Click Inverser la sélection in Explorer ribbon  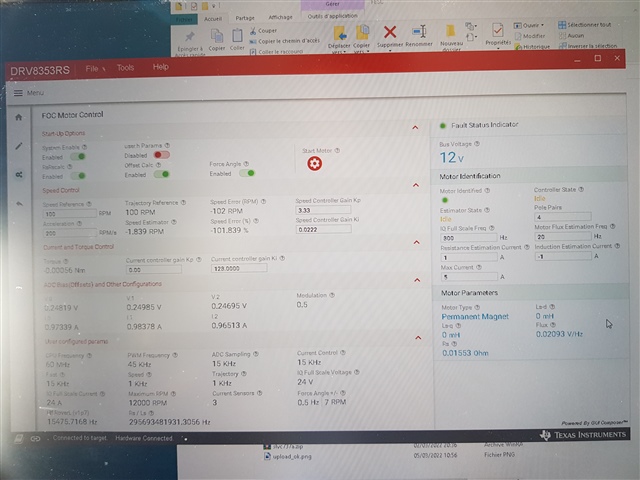tap(588, 46)
